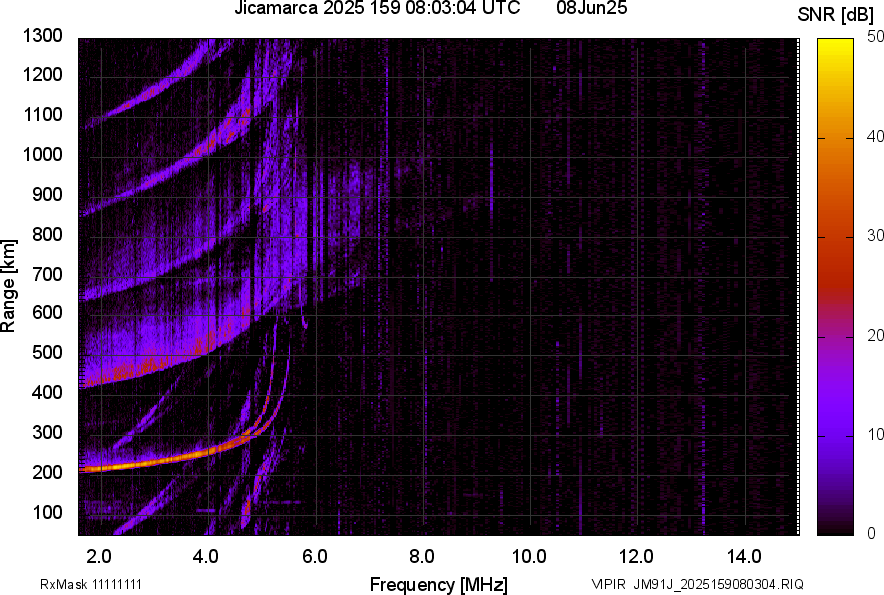
Task: Click the date label '08Jun25'
Action: (x=591, y=8)
